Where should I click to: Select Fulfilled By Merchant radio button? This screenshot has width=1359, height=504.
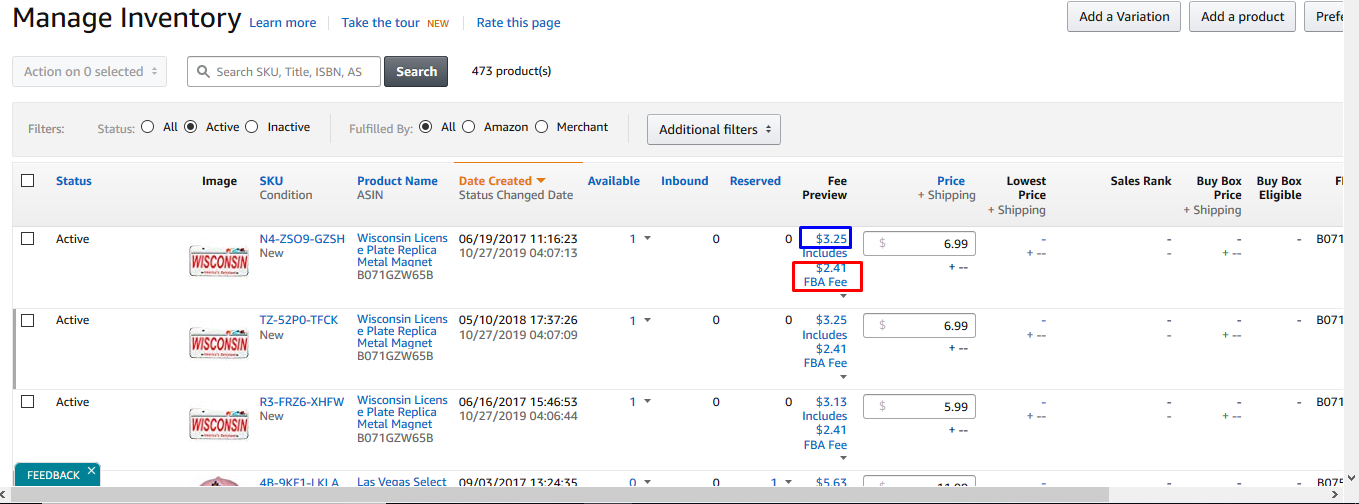542,127
